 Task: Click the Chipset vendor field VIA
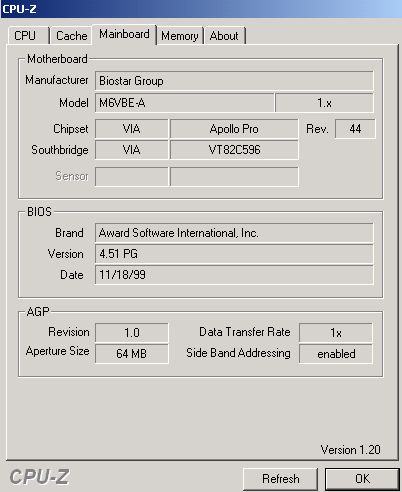132,129
